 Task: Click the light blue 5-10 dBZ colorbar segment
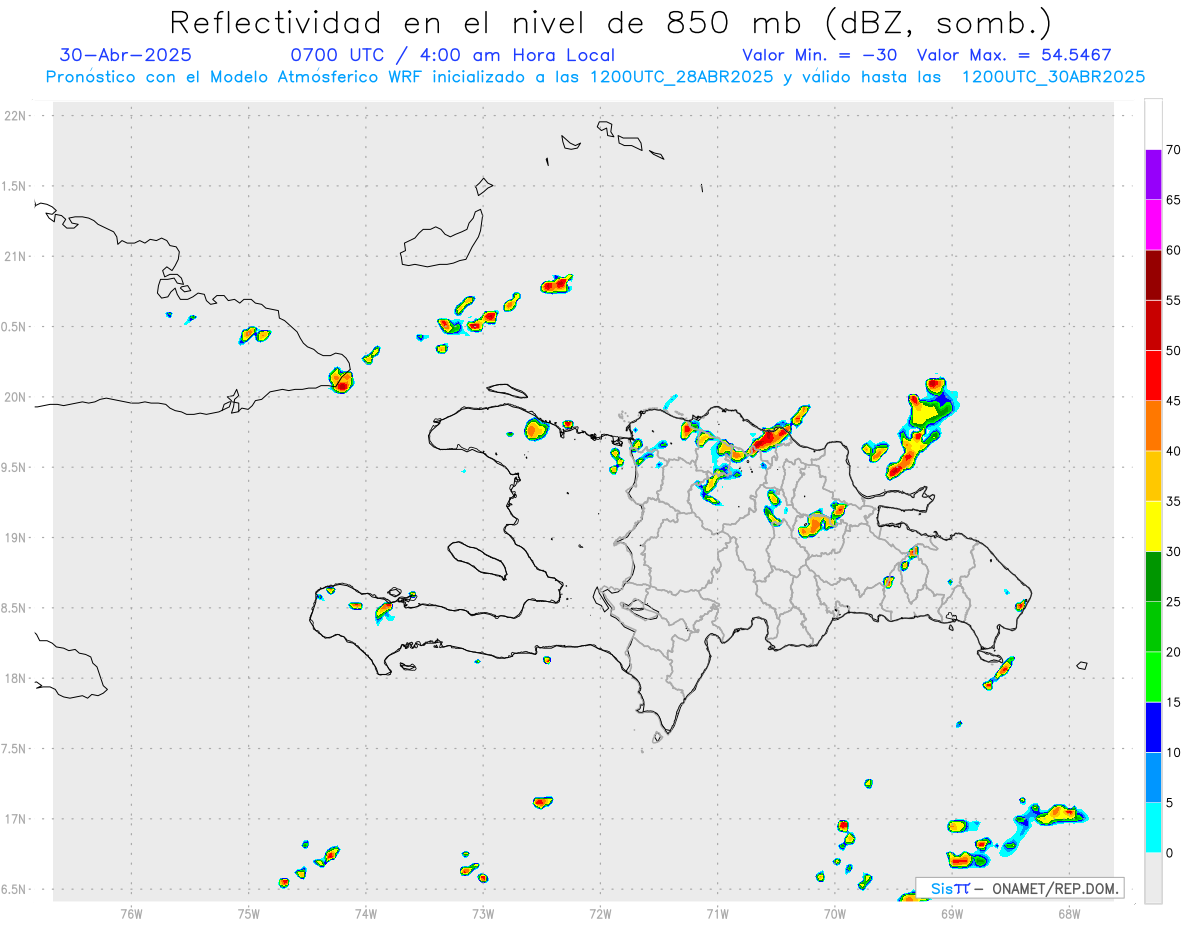pyautogui.click(x=1153, y=777)
